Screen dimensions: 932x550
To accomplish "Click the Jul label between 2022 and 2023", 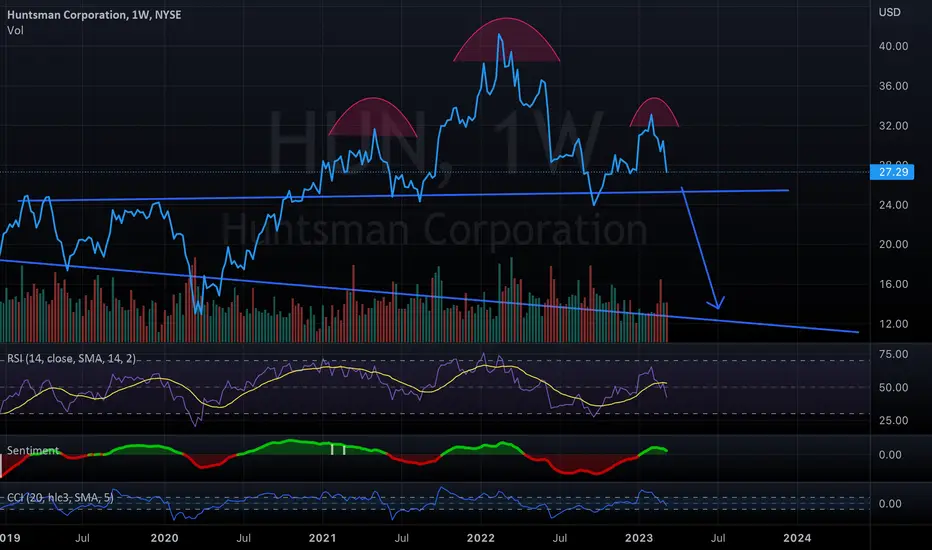I will pos(559,538).
